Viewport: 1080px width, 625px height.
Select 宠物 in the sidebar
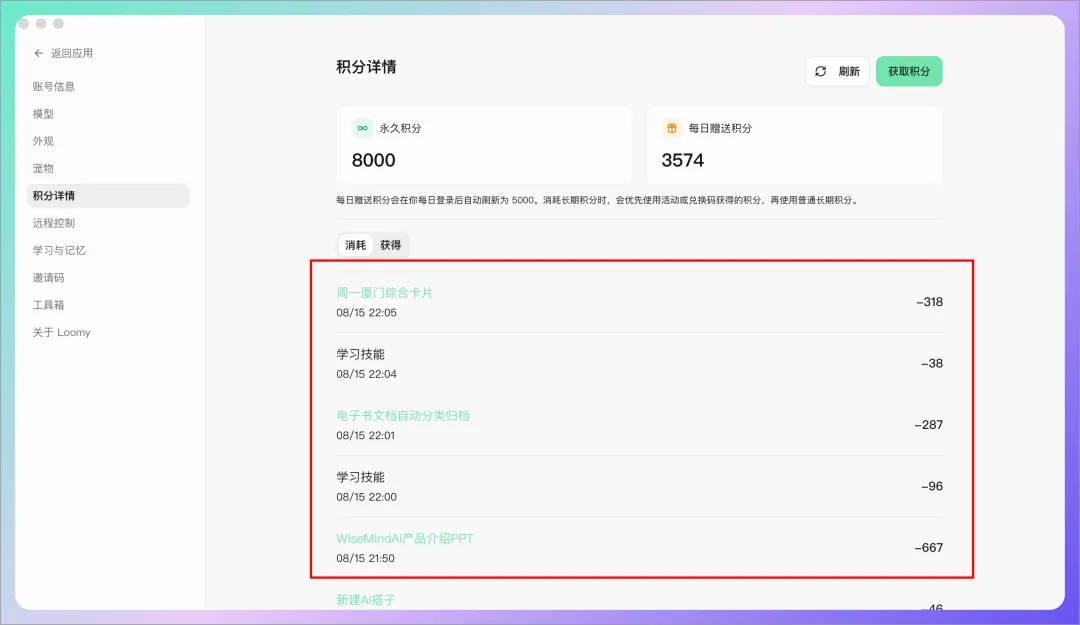(x=108, y=168)
